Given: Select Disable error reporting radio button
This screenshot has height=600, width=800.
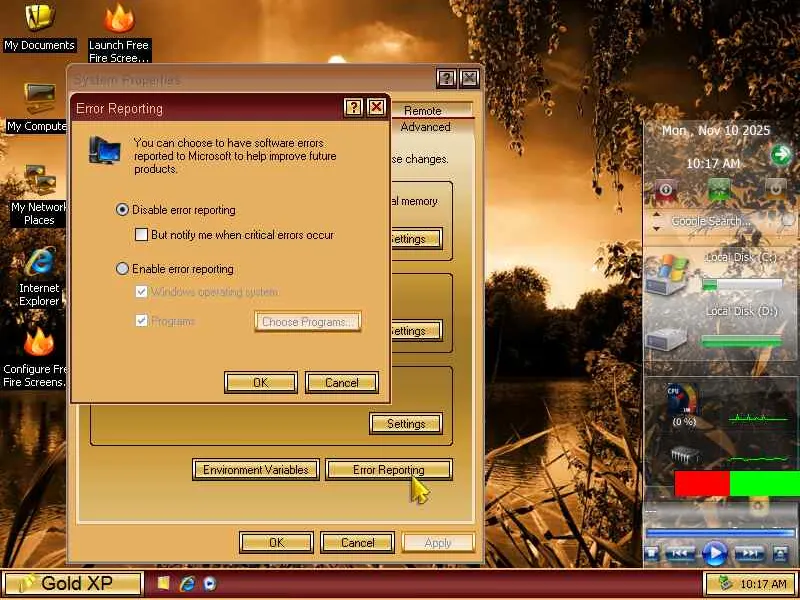Looking at the screenshot, I should point(122,209).
